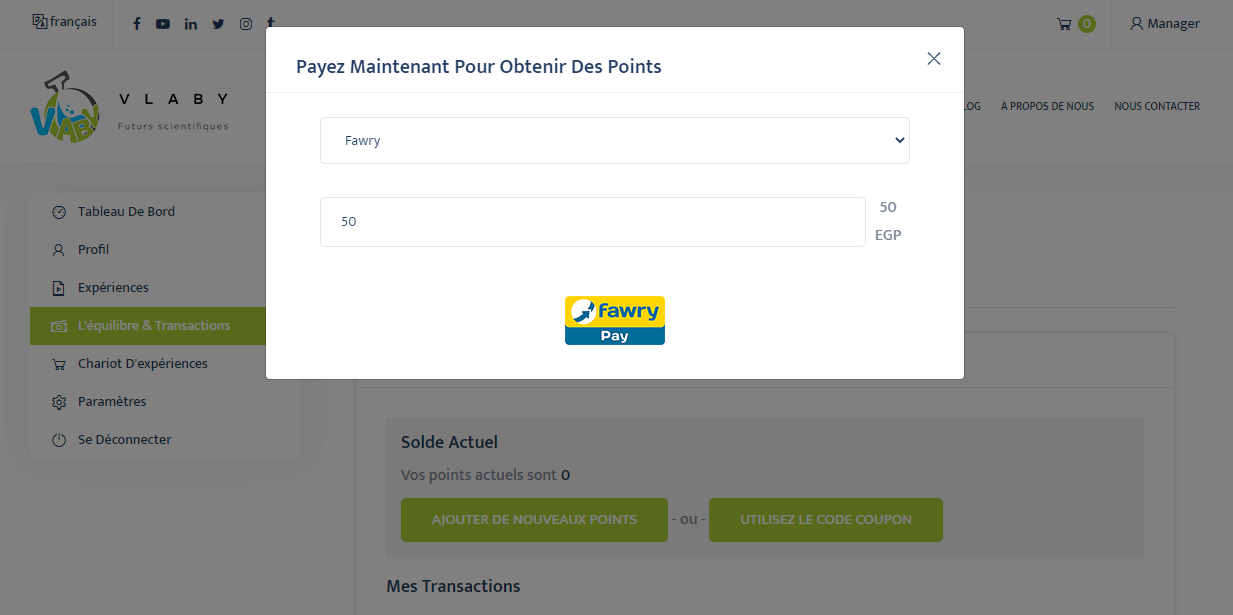Go to Tableau De Bord
The height and width of the screenshot is (615, 1233).
[126, 212]
